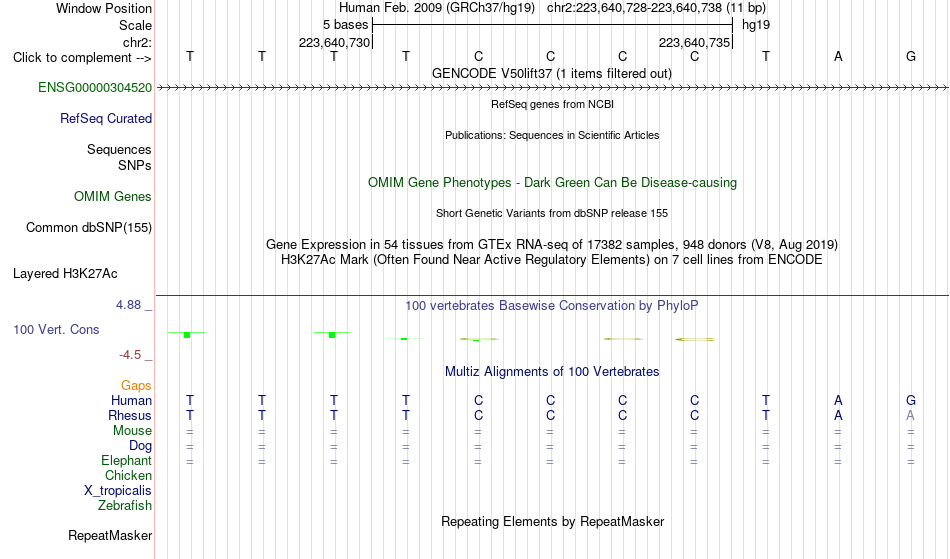
Task: Click the Common dbSNP(155) track label
Action: tap(88, 228)
